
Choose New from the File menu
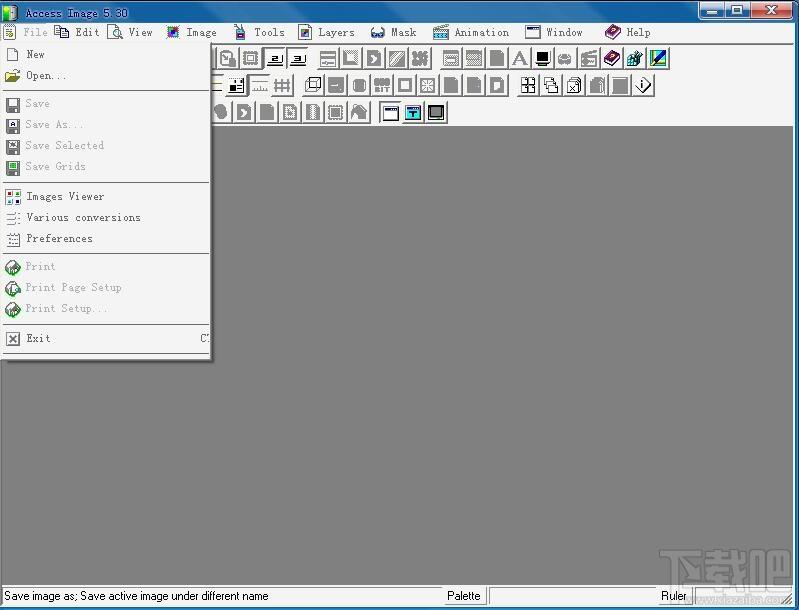(x=106, y=54)
